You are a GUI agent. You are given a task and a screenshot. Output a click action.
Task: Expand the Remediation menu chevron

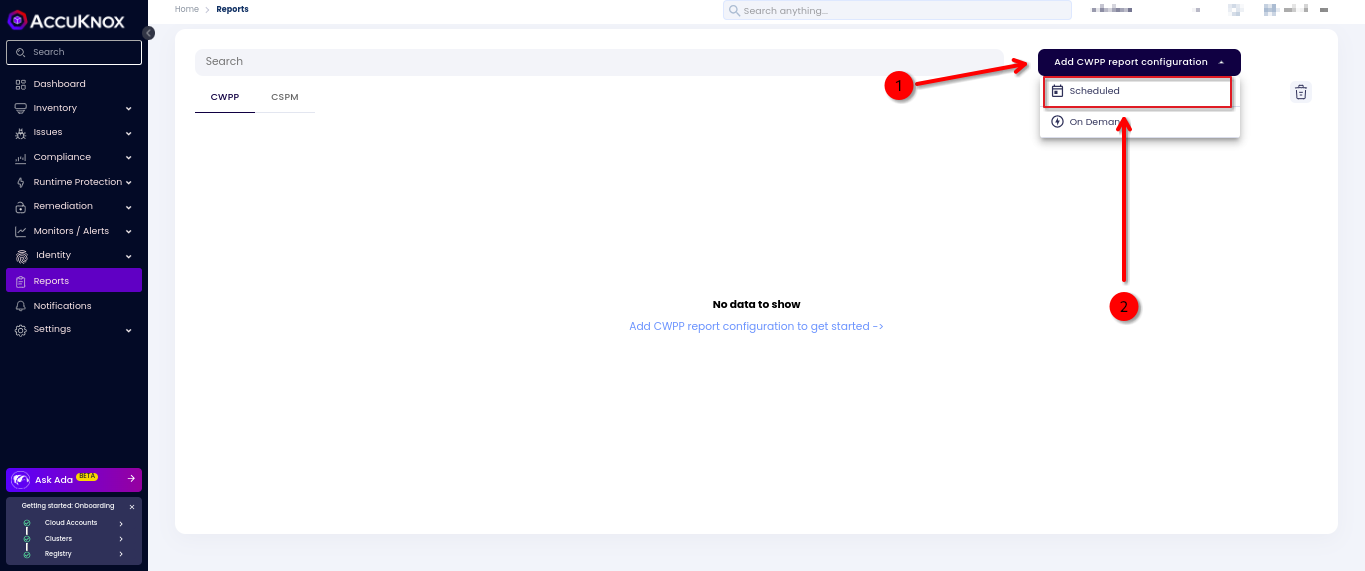point(129,207)
